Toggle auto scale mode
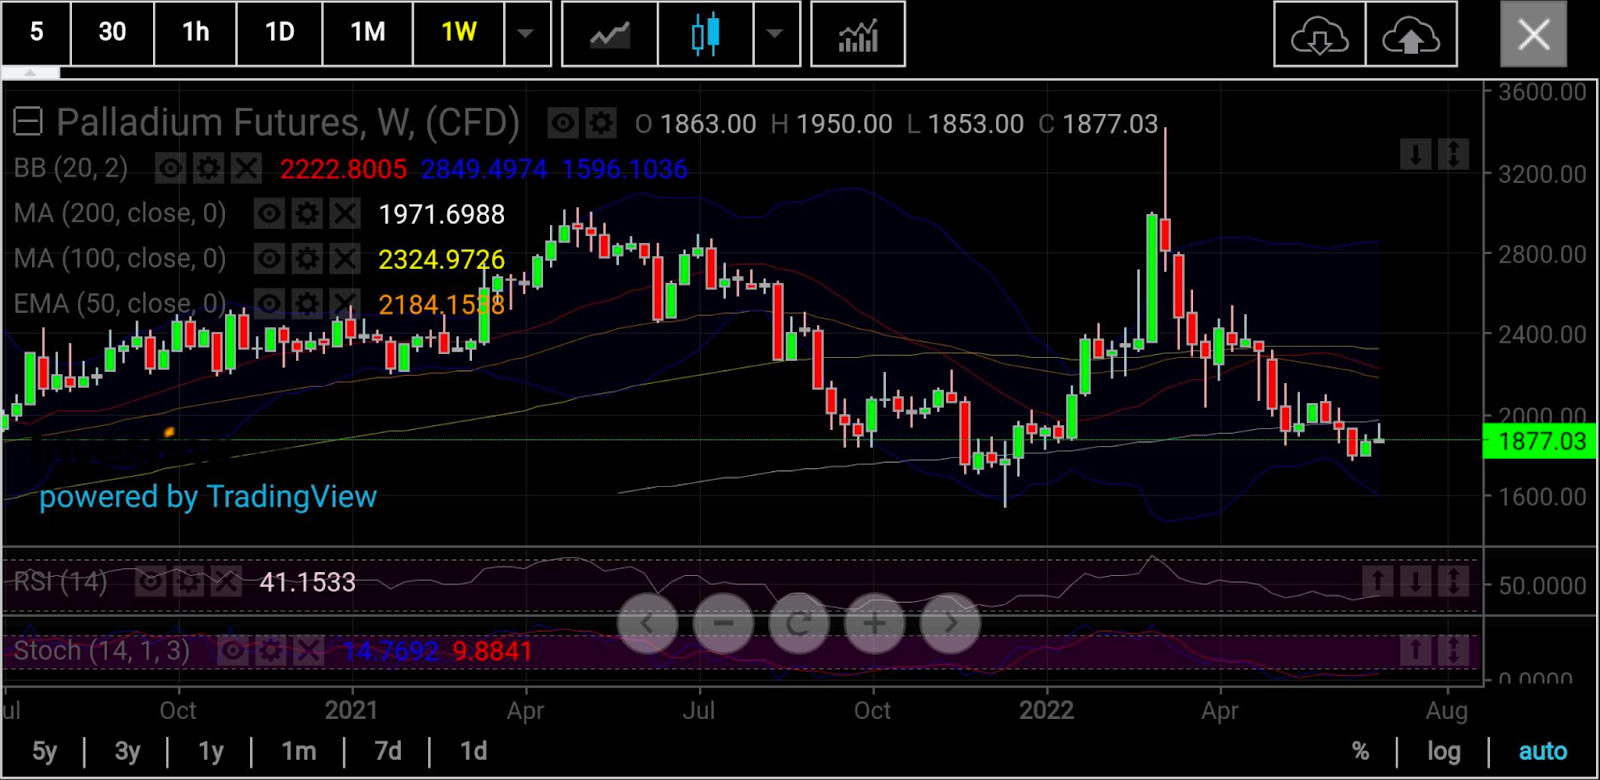Viewport: 1600px width, 780px height. (x=1543, y=751)
